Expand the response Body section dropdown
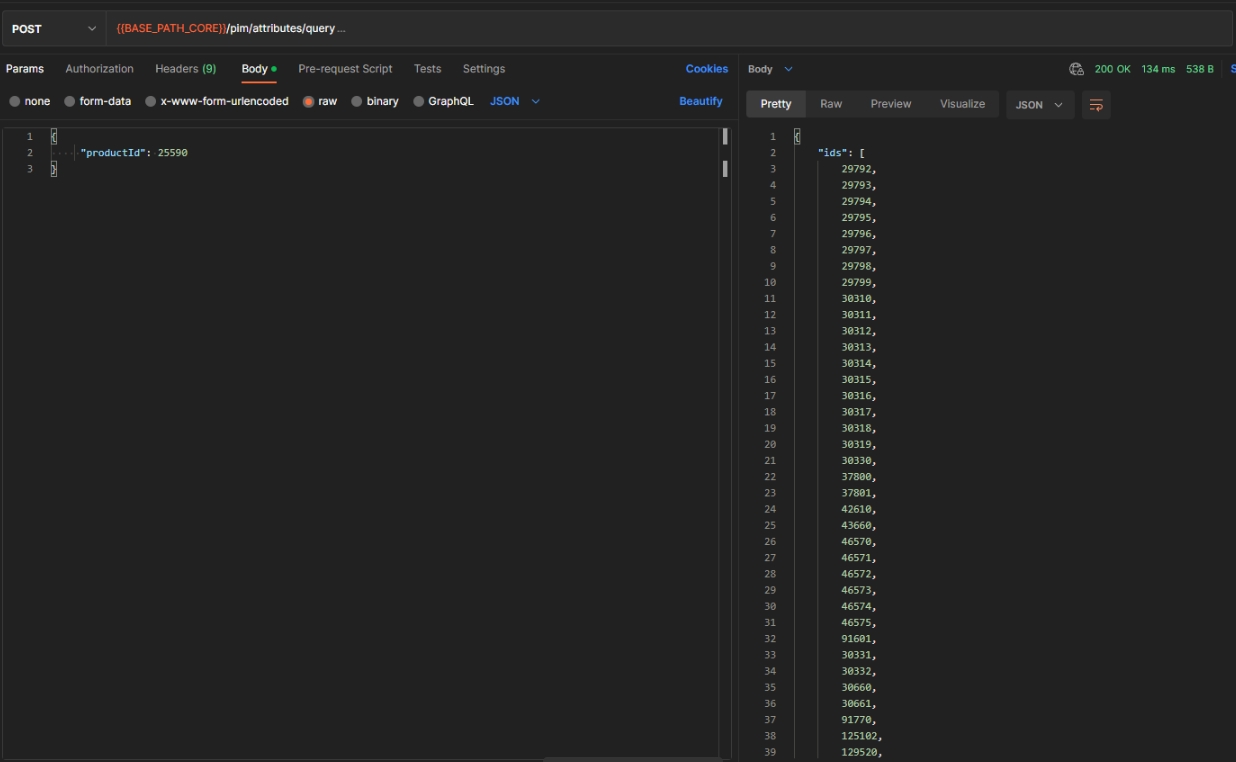 pyautogui.click(x=770, y=69)
